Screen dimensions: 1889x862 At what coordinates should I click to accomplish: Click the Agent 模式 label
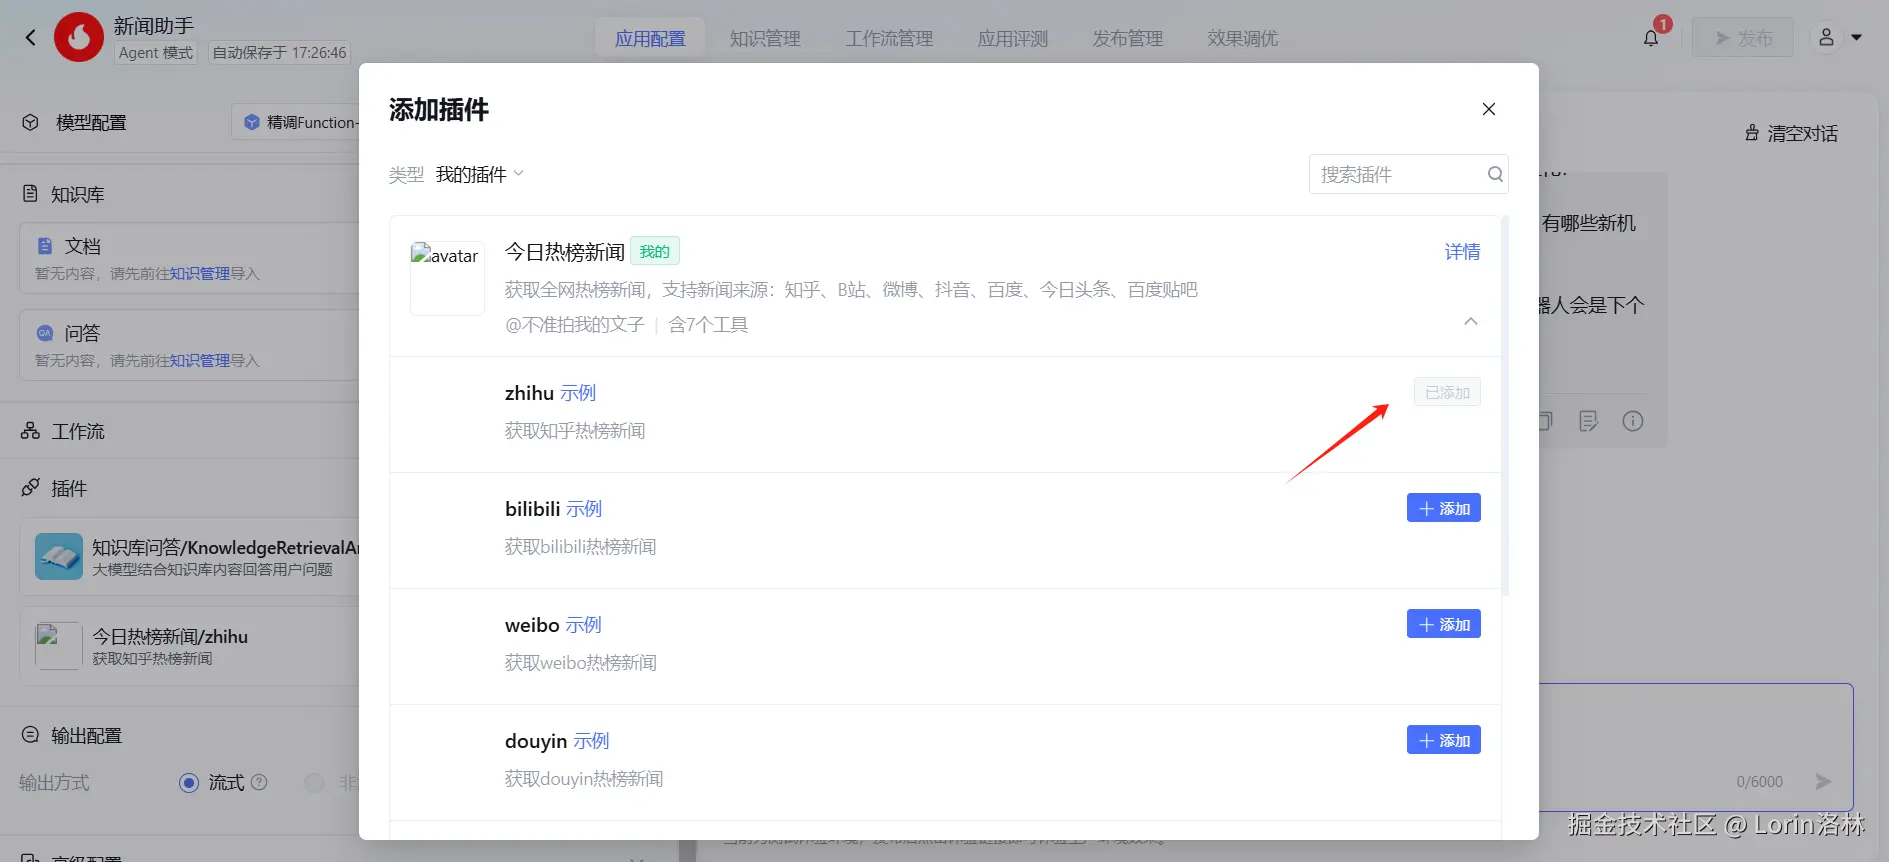click(156, 53)
